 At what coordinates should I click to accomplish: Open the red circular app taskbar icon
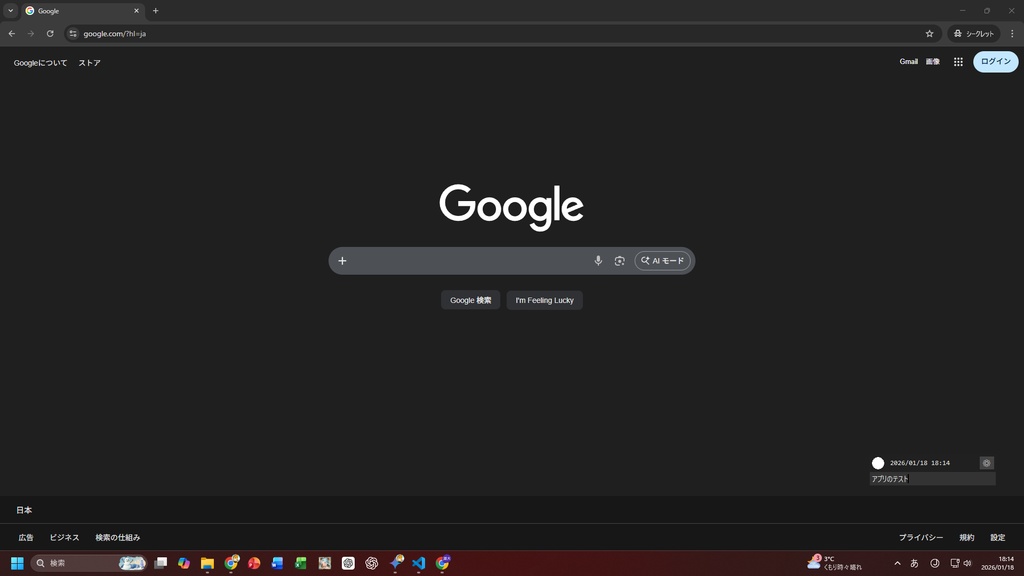click(x=254, y=563)
